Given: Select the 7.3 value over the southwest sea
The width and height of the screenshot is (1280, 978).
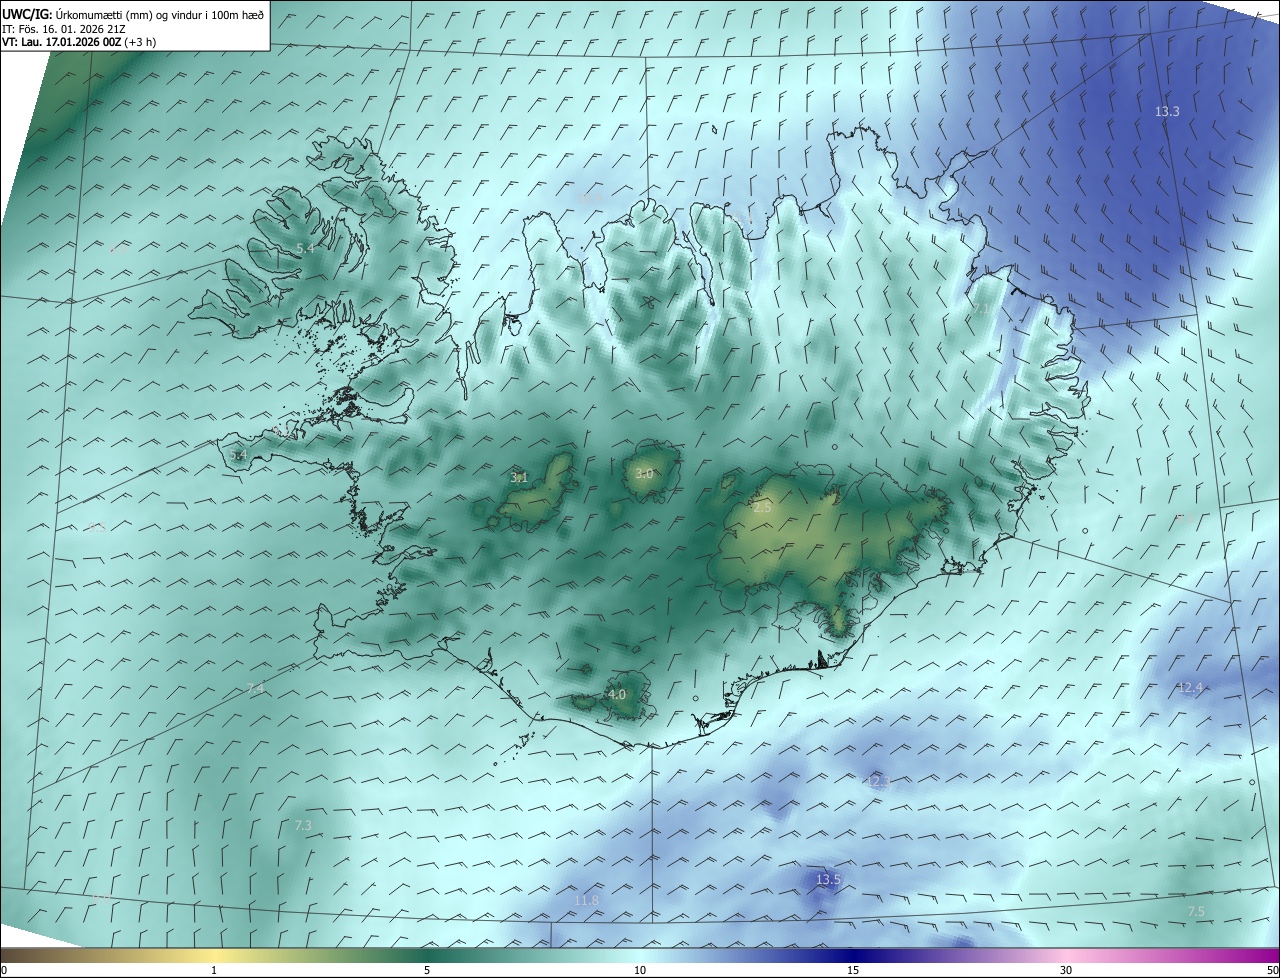Looking at the screenshot, I should coord(303,825).
